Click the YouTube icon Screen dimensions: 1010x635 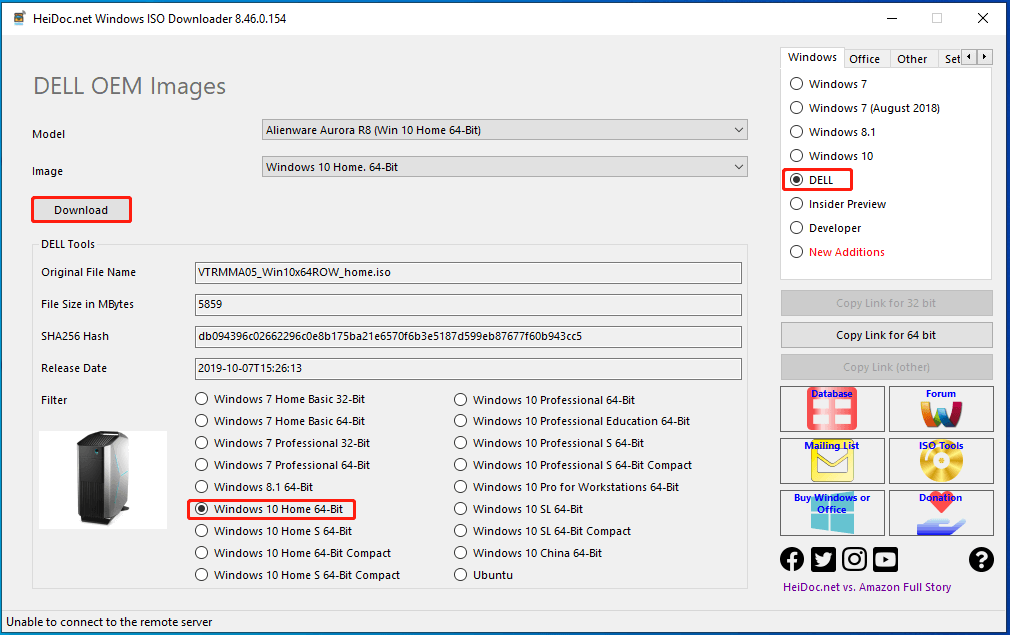[x=885, y=560]
